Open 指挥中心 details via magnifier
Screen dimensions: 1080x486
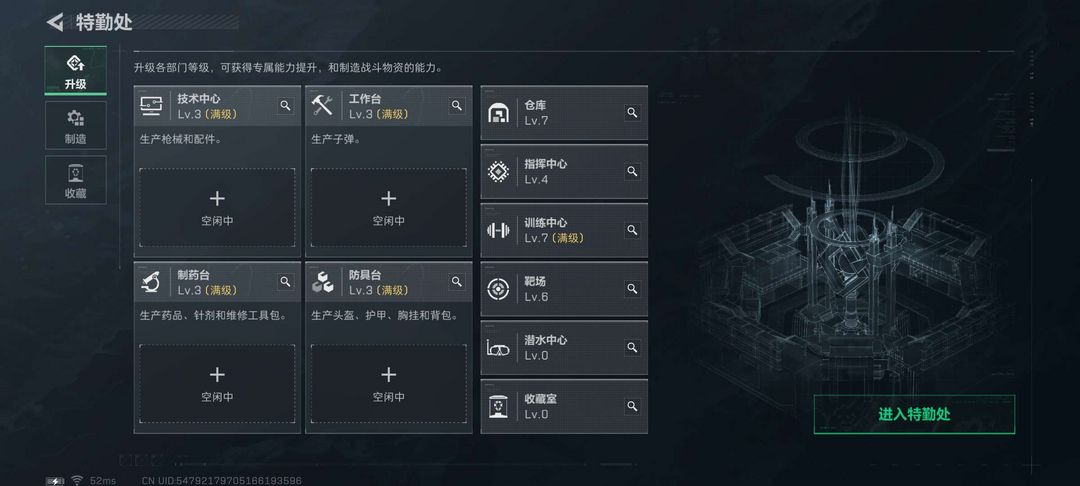click(632, 172)
